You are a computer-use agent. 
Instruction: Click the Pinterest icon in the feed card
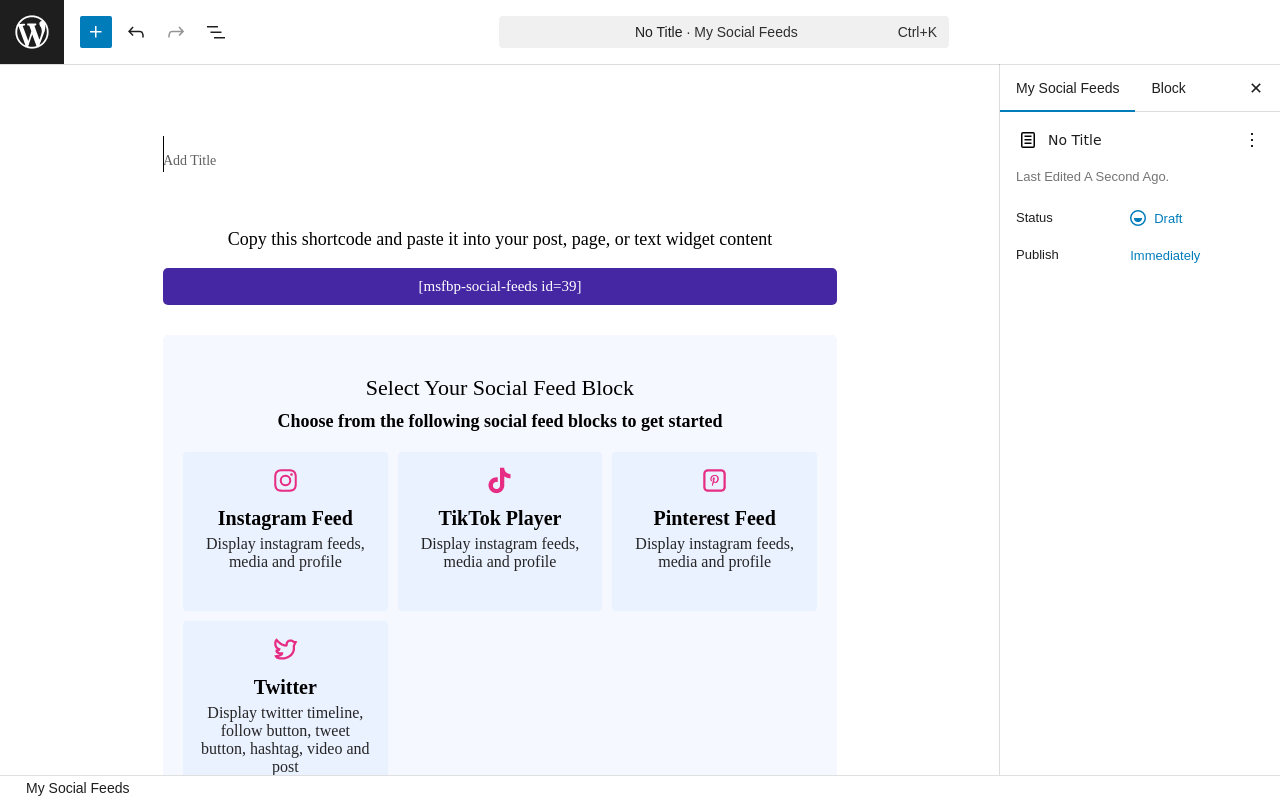pyautogui.click(x=714, y=481)
